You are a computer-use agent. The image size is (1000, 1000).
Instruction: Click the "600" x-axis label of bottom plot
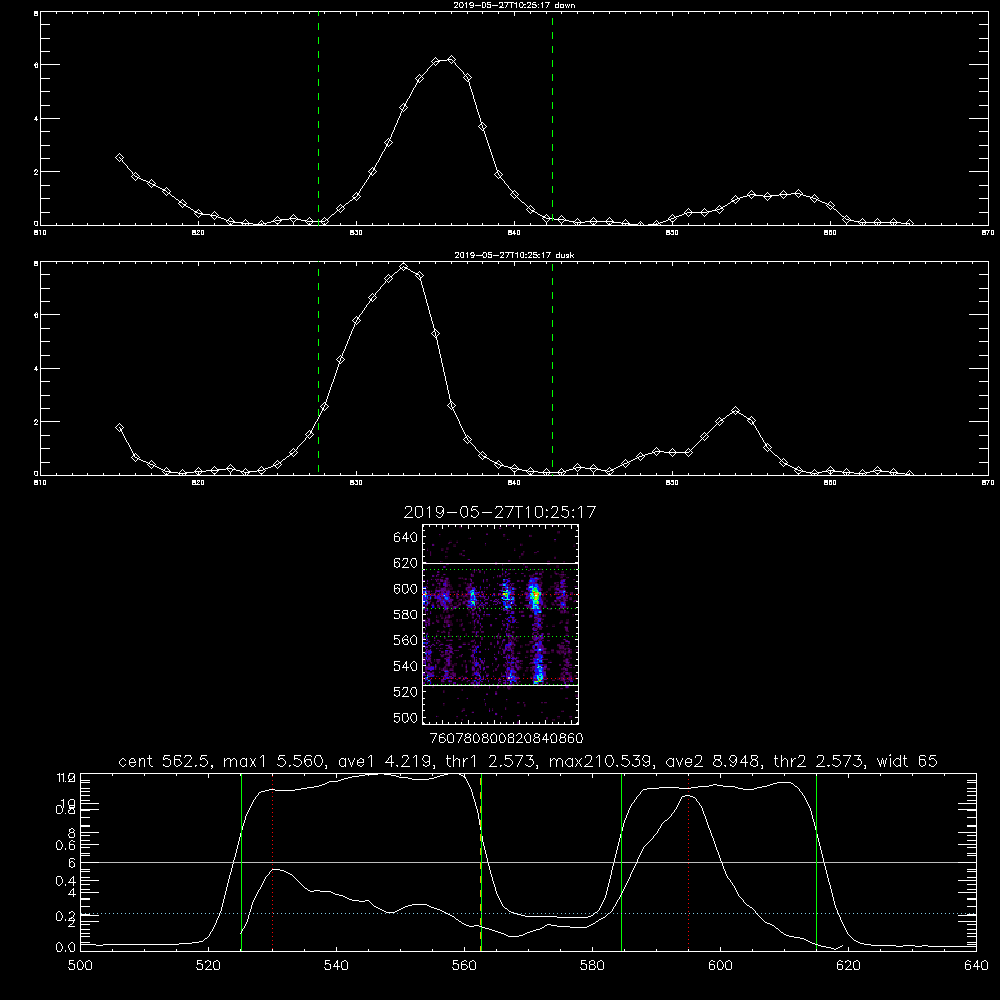[720, 966]
